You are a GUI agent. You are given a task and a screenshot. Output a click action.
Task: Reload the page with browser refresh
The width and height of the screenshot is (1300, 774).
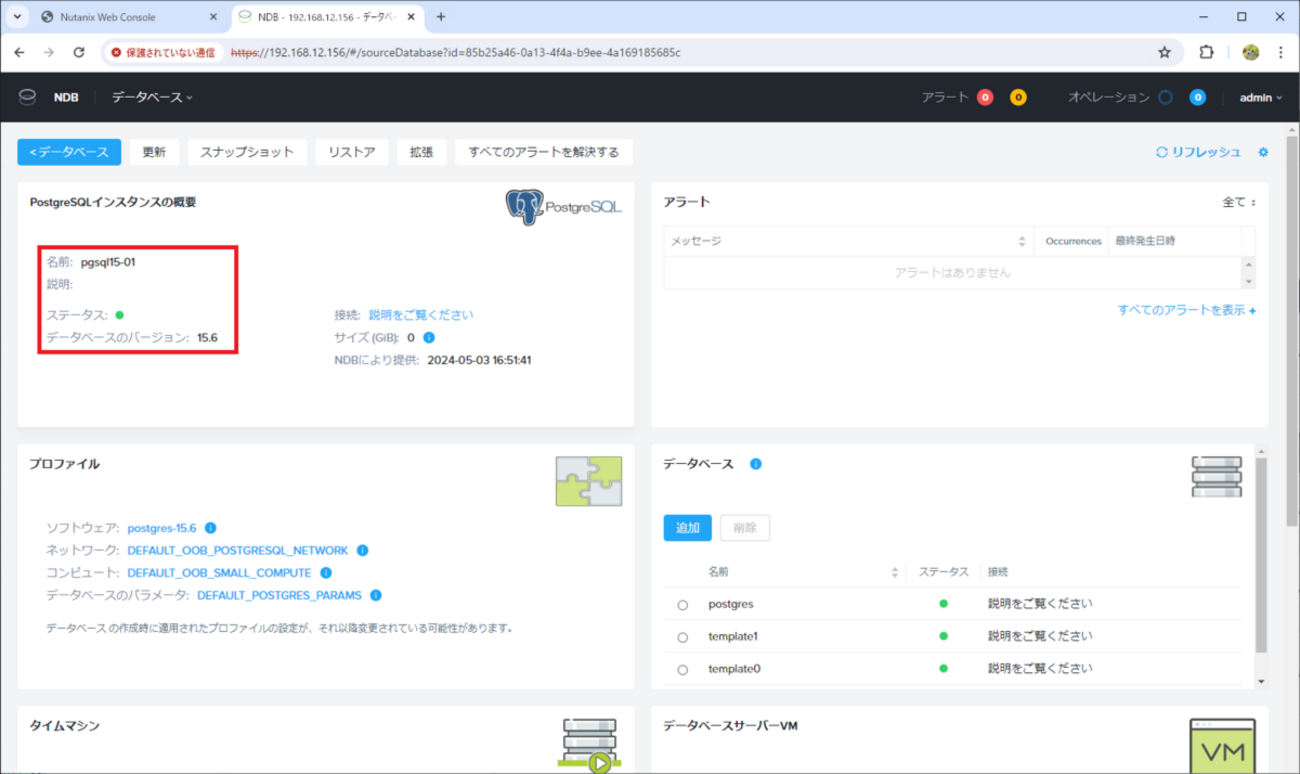tap(79, 52)
